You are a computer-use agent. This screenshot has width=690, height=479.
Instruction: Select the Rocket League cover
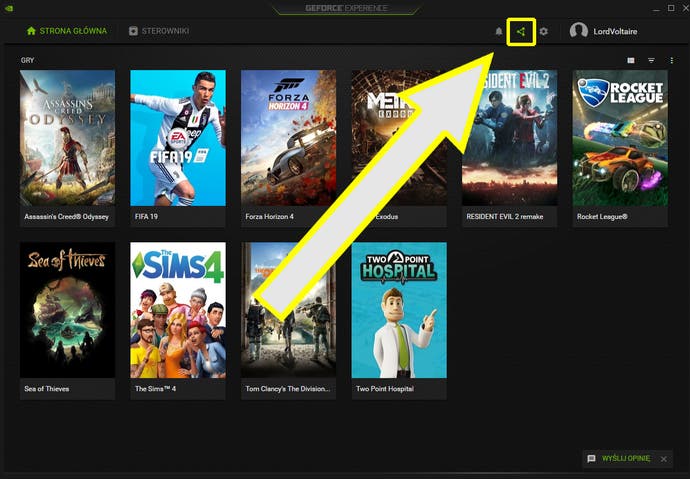coord(620,138)
